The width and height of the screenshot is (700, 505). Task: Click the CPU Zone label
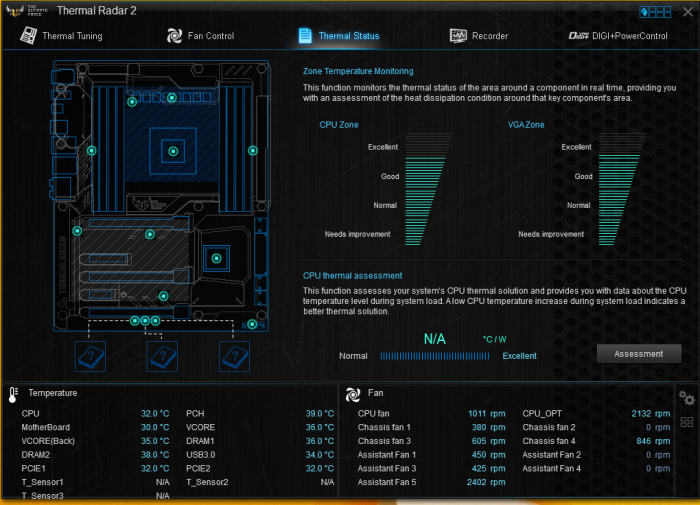pos(339,125)
